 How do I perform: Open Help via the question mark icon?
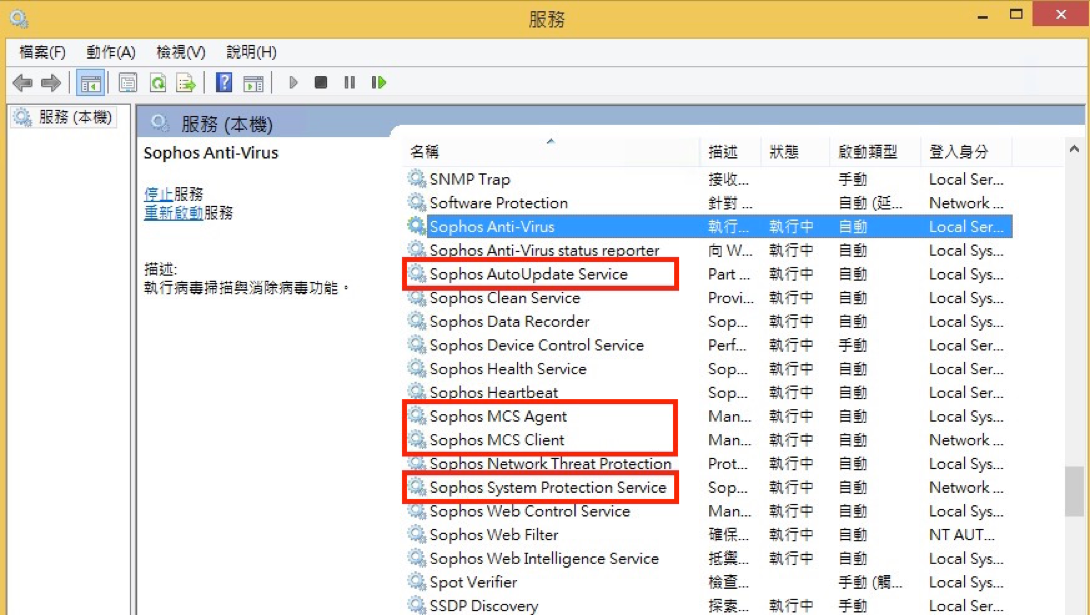click(x=224, y=83)
